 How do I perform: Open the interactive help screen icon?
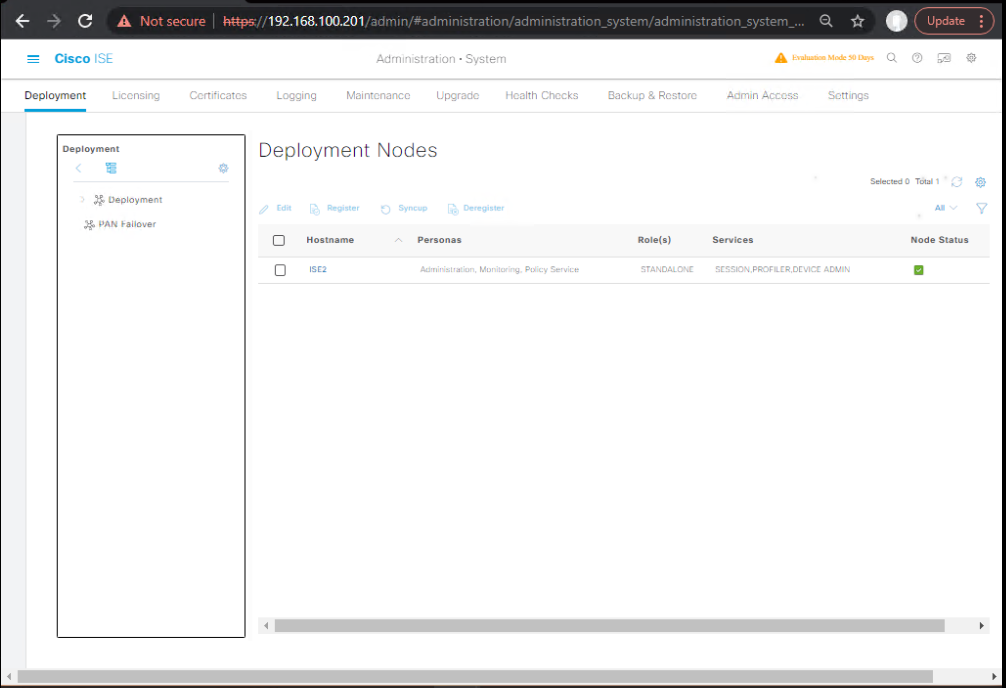pos(944,58)
